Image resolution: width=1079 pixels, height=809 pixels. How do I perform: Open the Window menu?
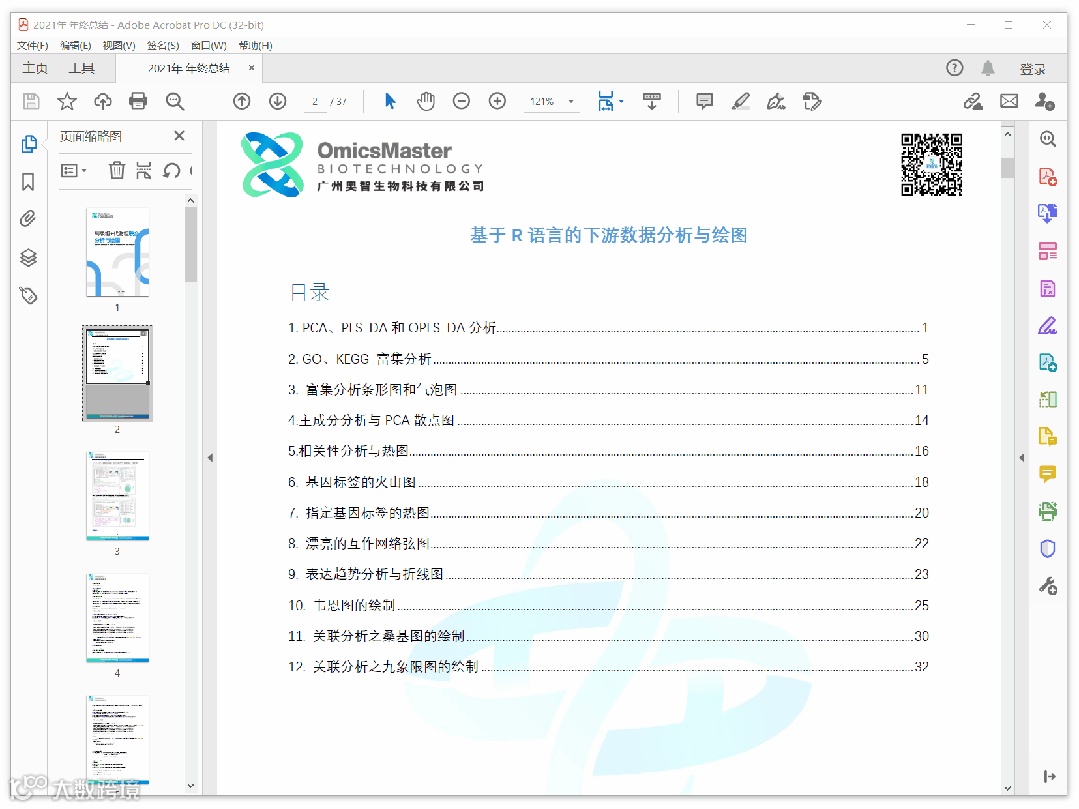click(209, 45)
